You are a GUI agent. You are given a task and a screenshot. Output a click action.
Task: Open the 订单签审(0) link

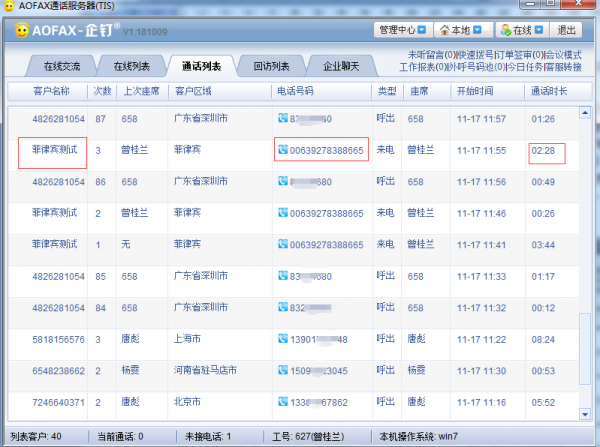(520, 55)
